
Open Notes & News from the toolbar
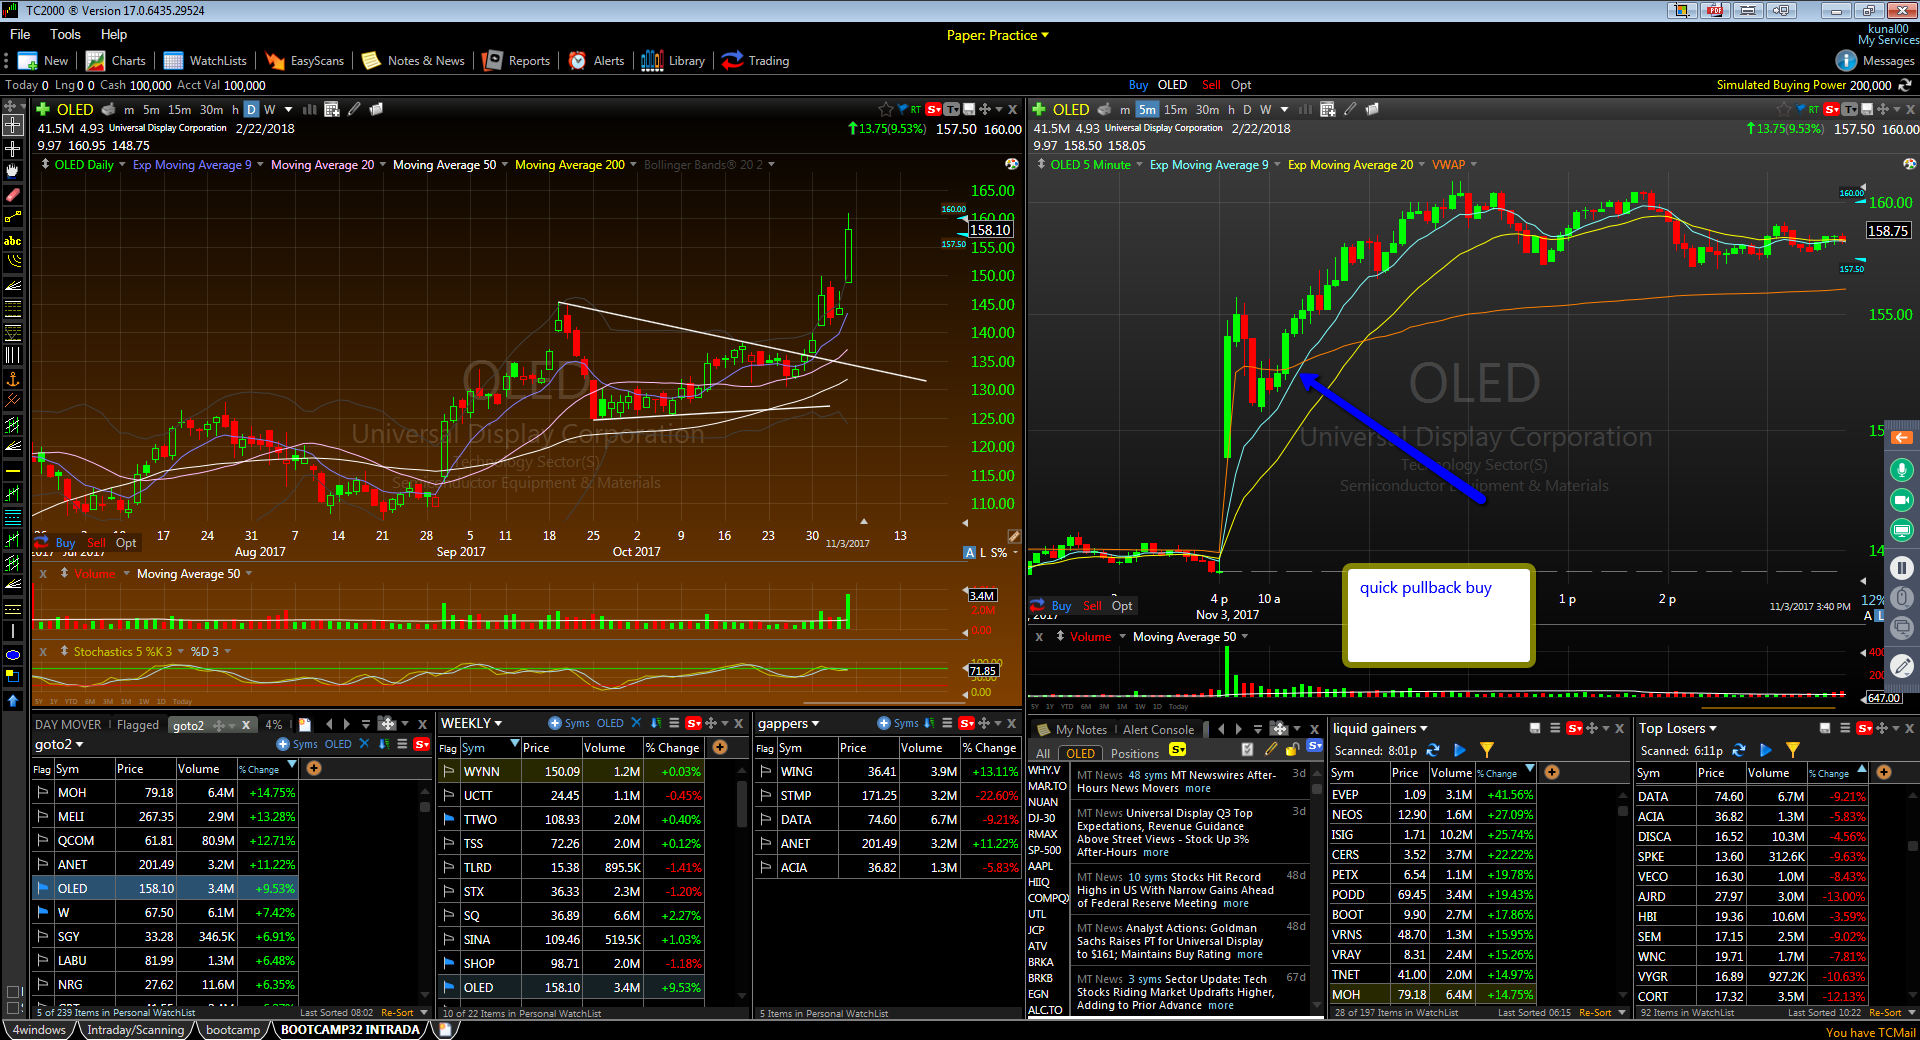413,61
